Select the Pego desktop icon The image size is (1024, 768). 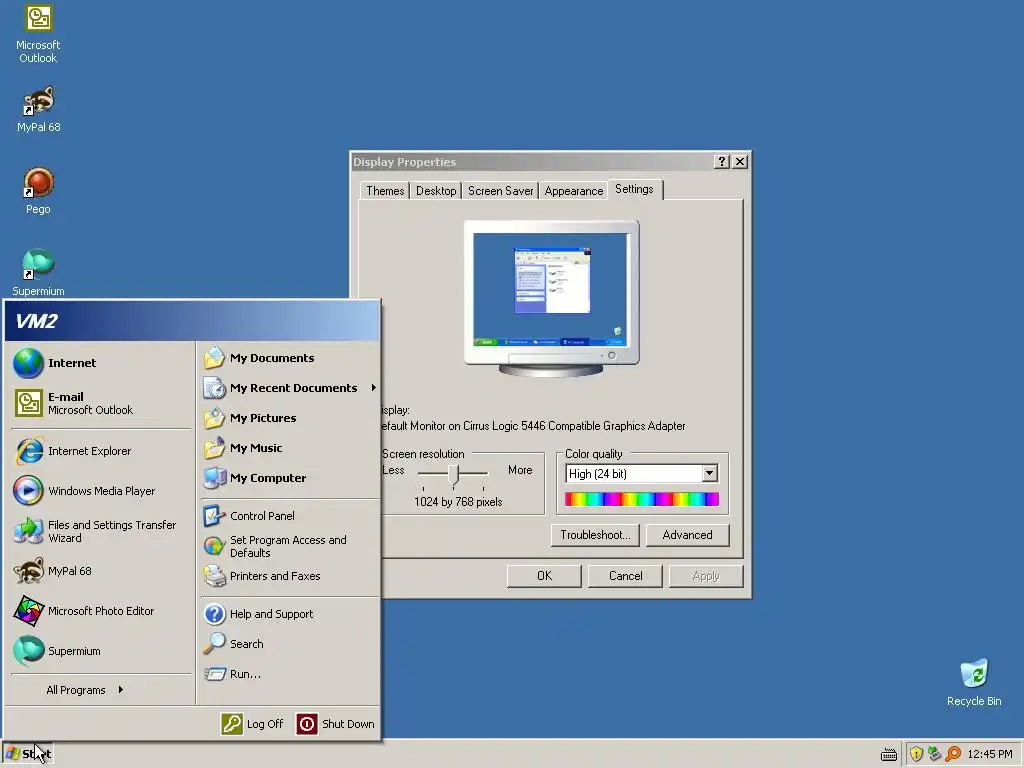point(38,191)
